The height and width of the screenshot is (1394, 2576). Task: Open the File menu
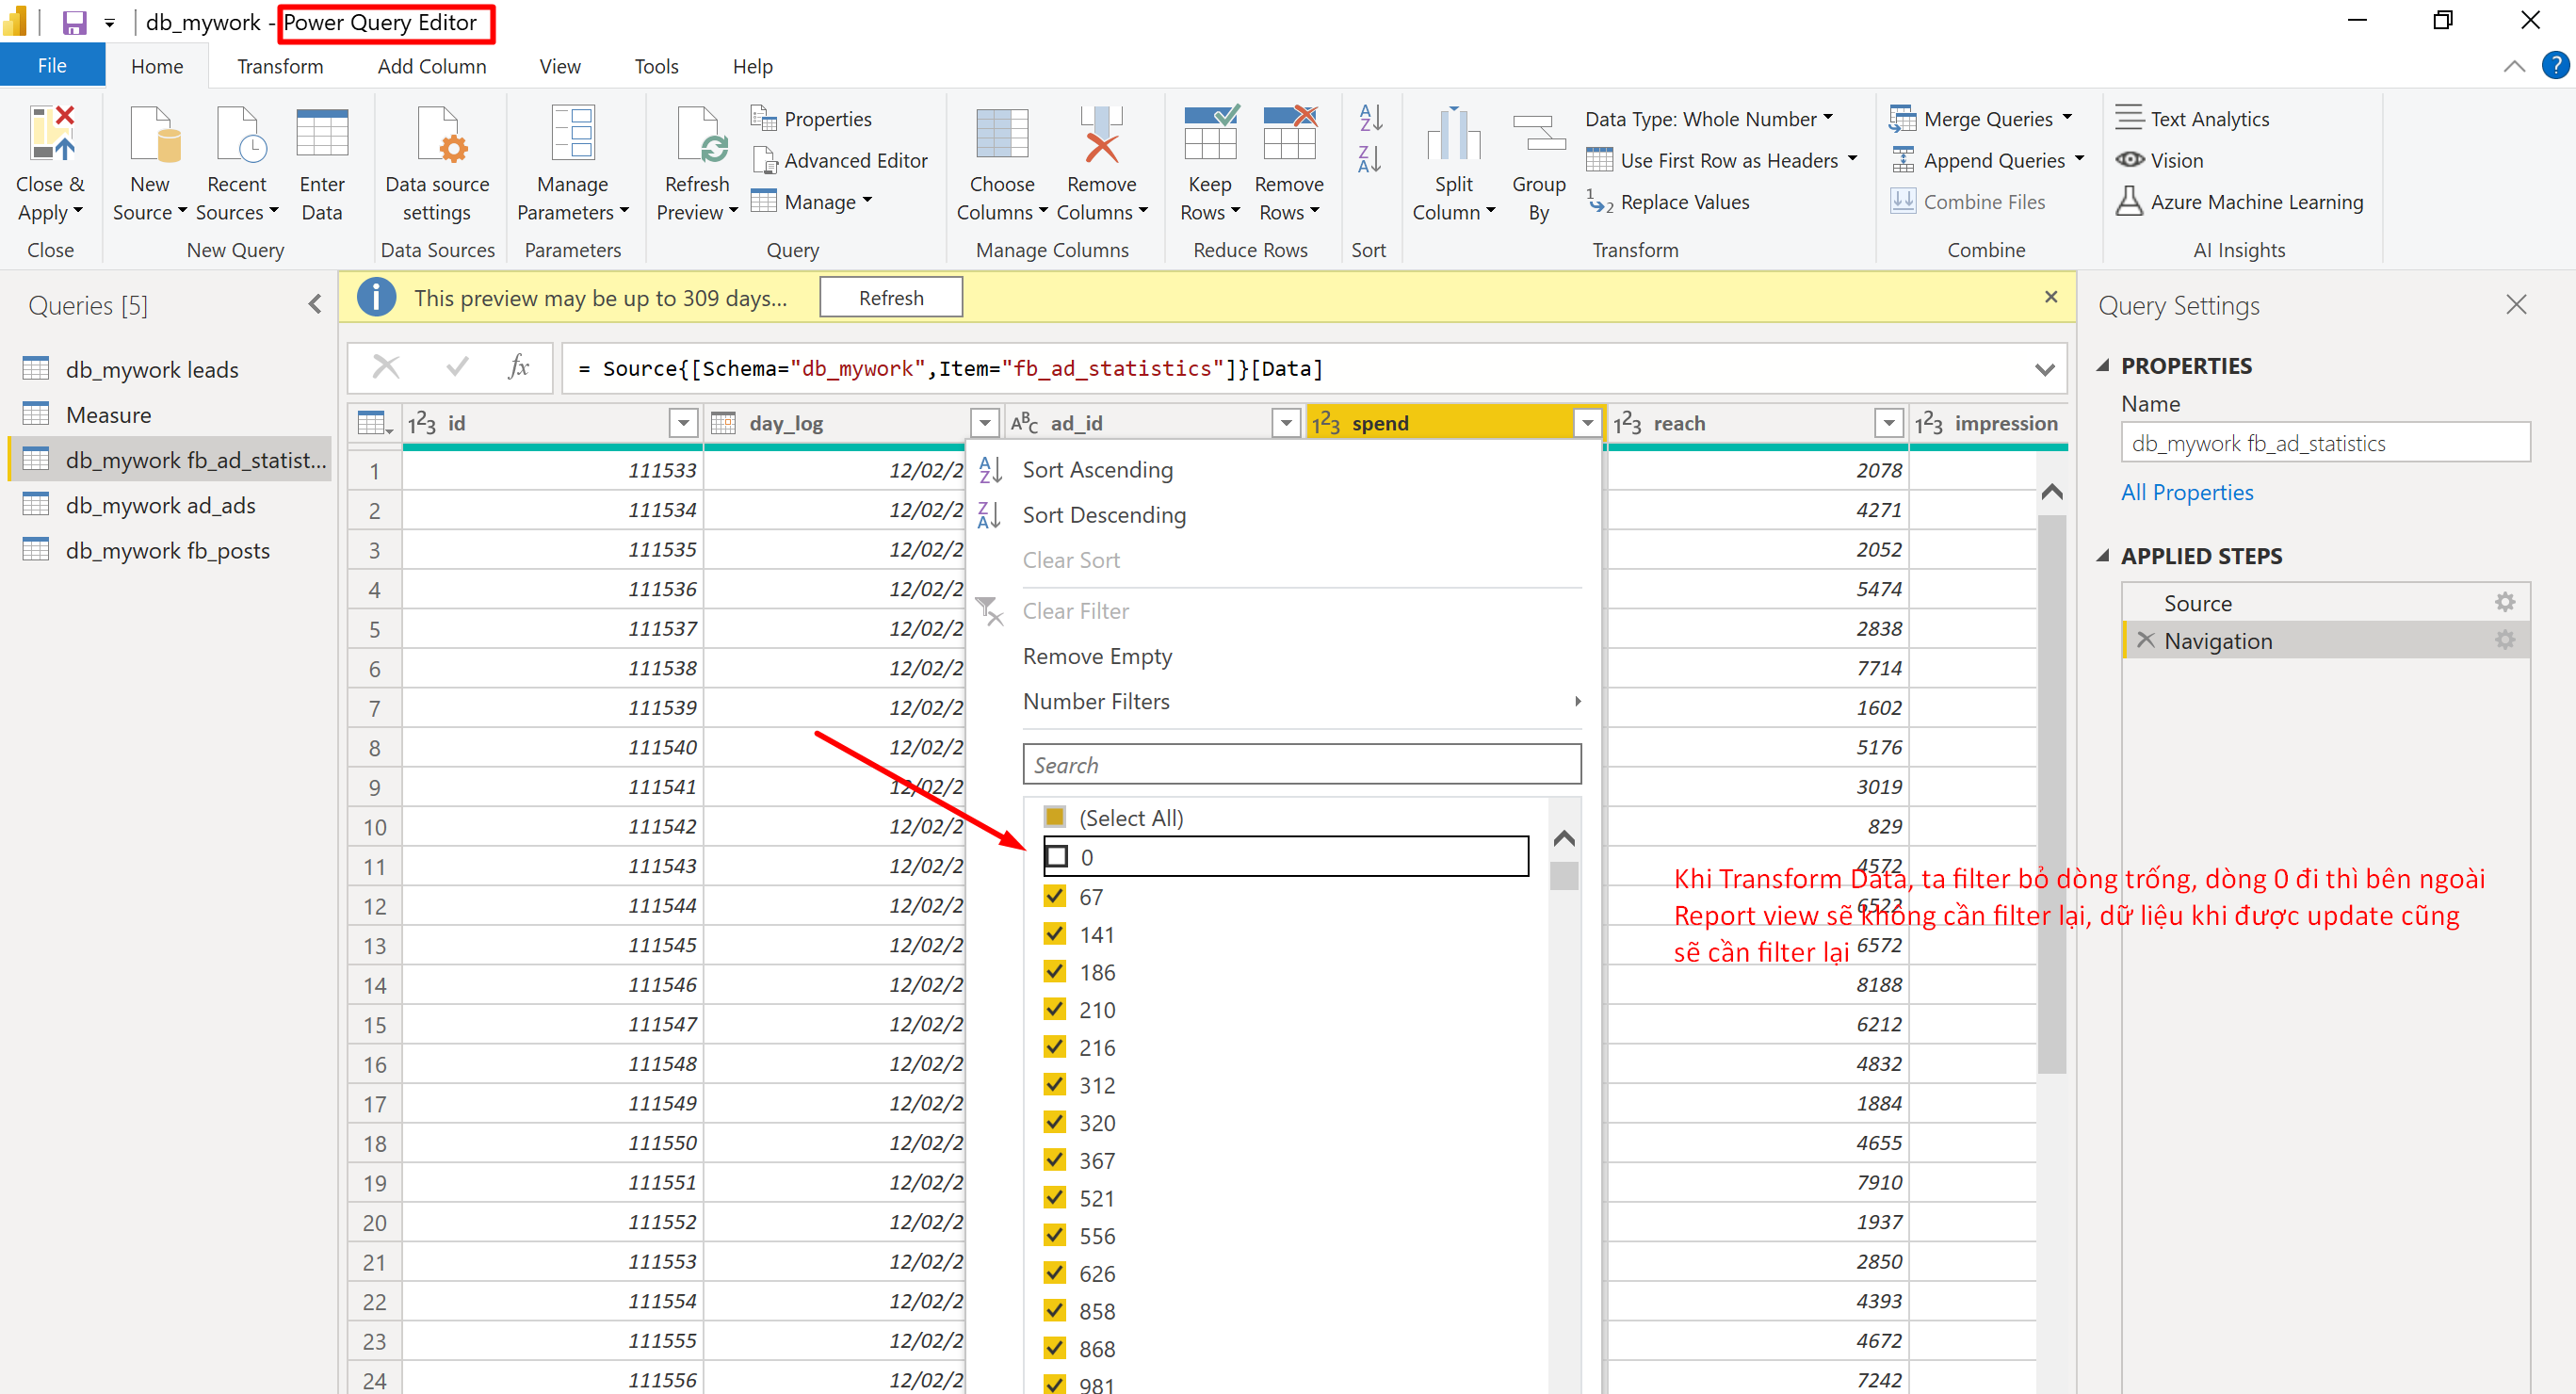(x=52, y=66)
